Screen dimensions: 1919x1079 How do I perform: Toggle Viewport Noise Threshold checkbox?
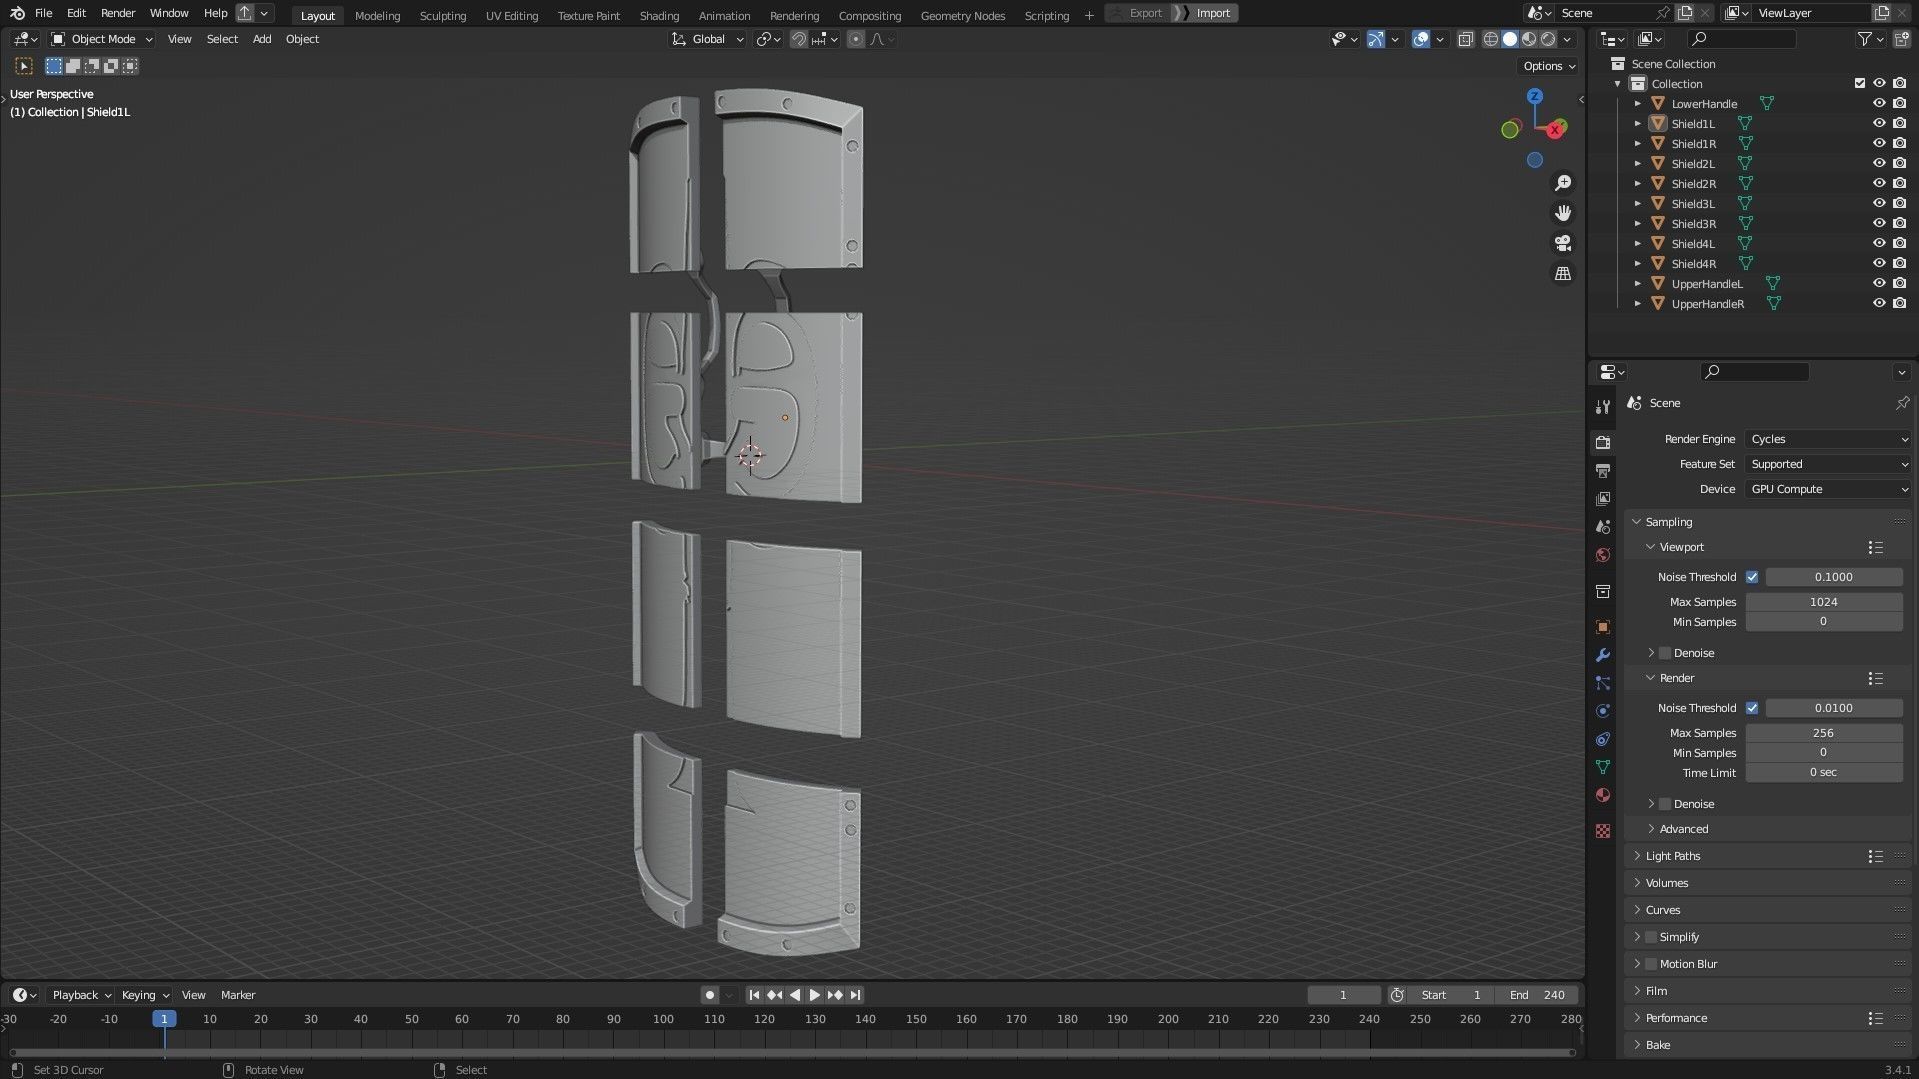[x=1752, y=577]
